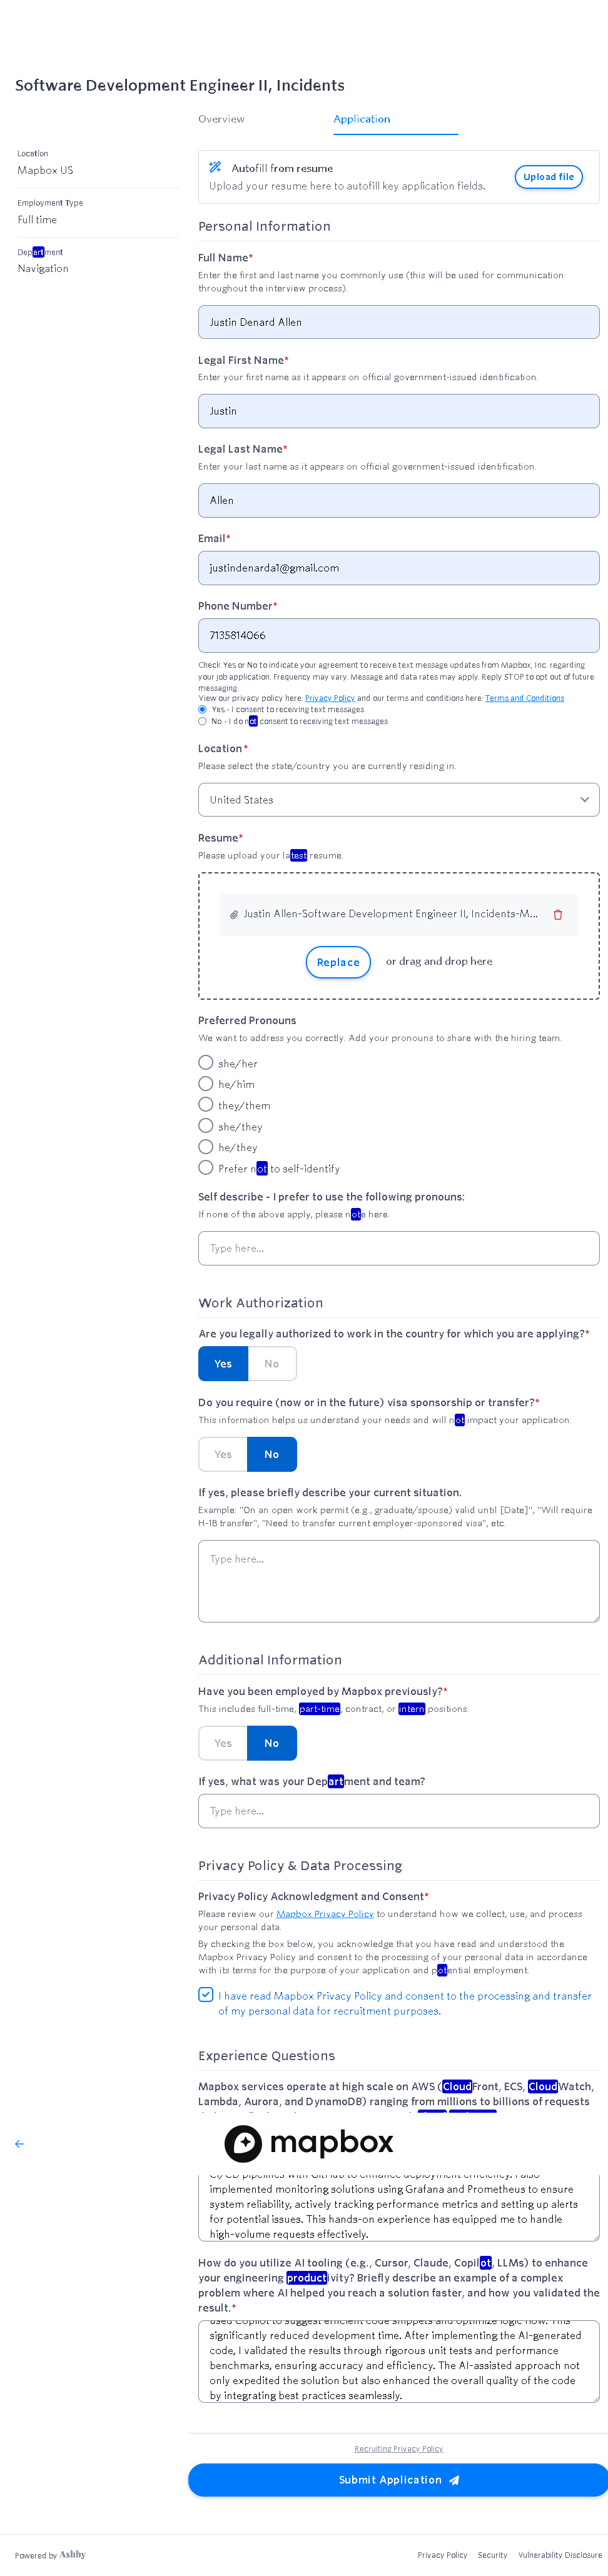The height and width of the screenshot is (2576, 608).
Task: Open the Location country dropdown
Action: click(x=398, y=800)
